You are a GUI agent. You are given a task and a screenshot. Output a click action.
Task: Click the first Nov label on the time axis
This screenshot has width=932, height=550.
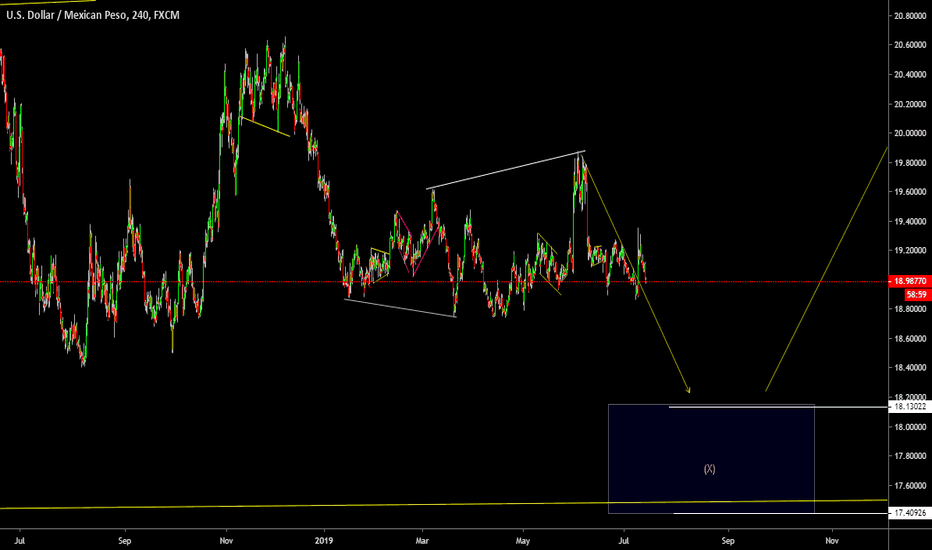pyautogui.click(x=226, y=540)
